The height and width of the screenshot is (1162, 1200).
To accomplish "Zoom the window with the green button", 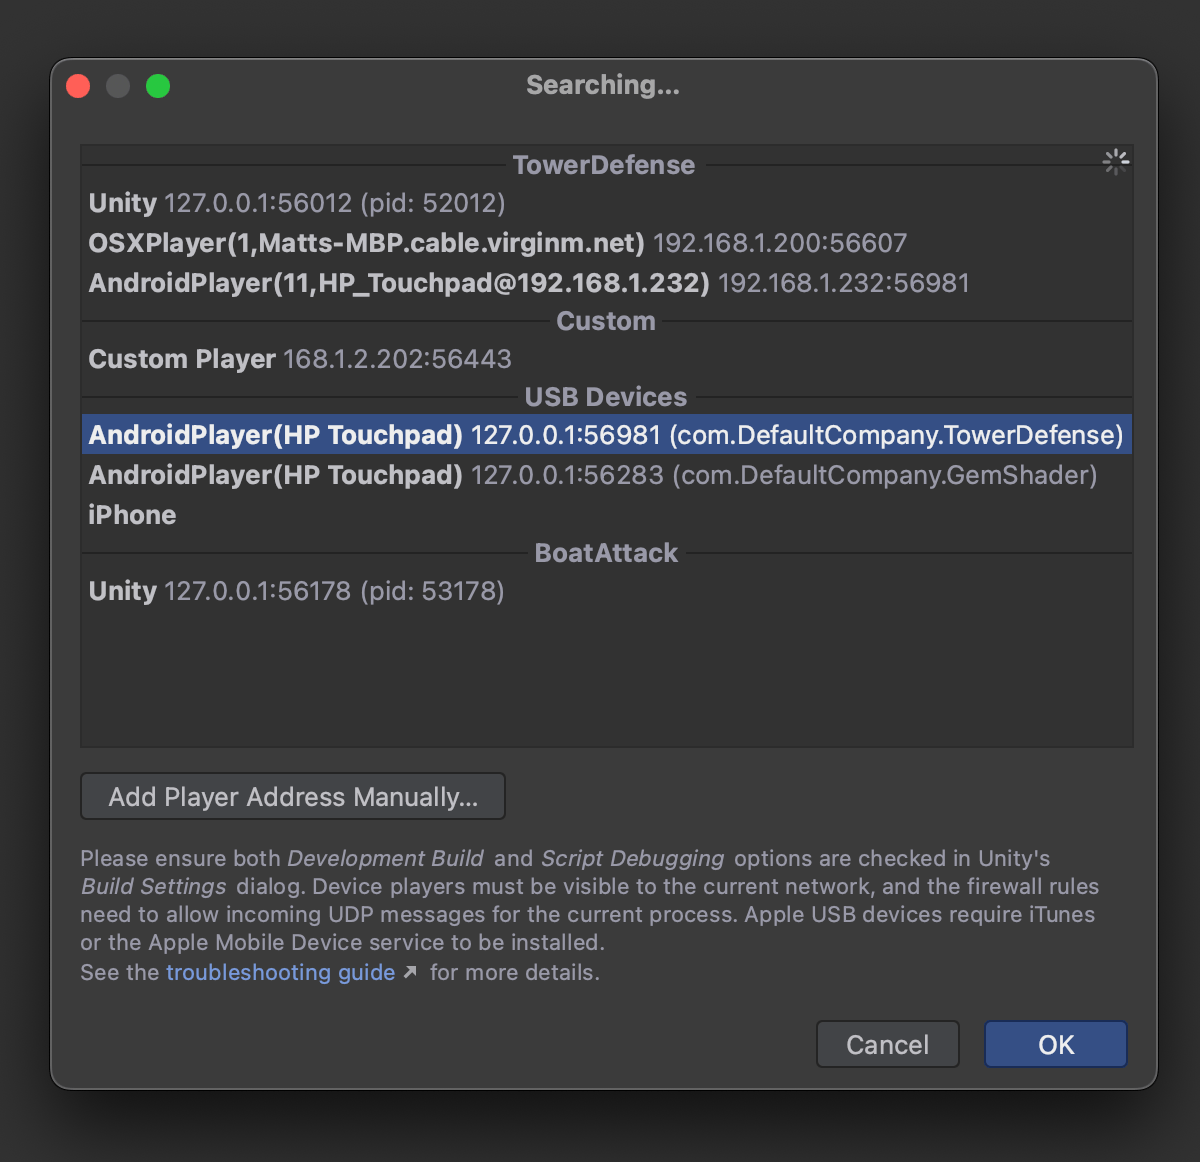I will coord(158,87).
